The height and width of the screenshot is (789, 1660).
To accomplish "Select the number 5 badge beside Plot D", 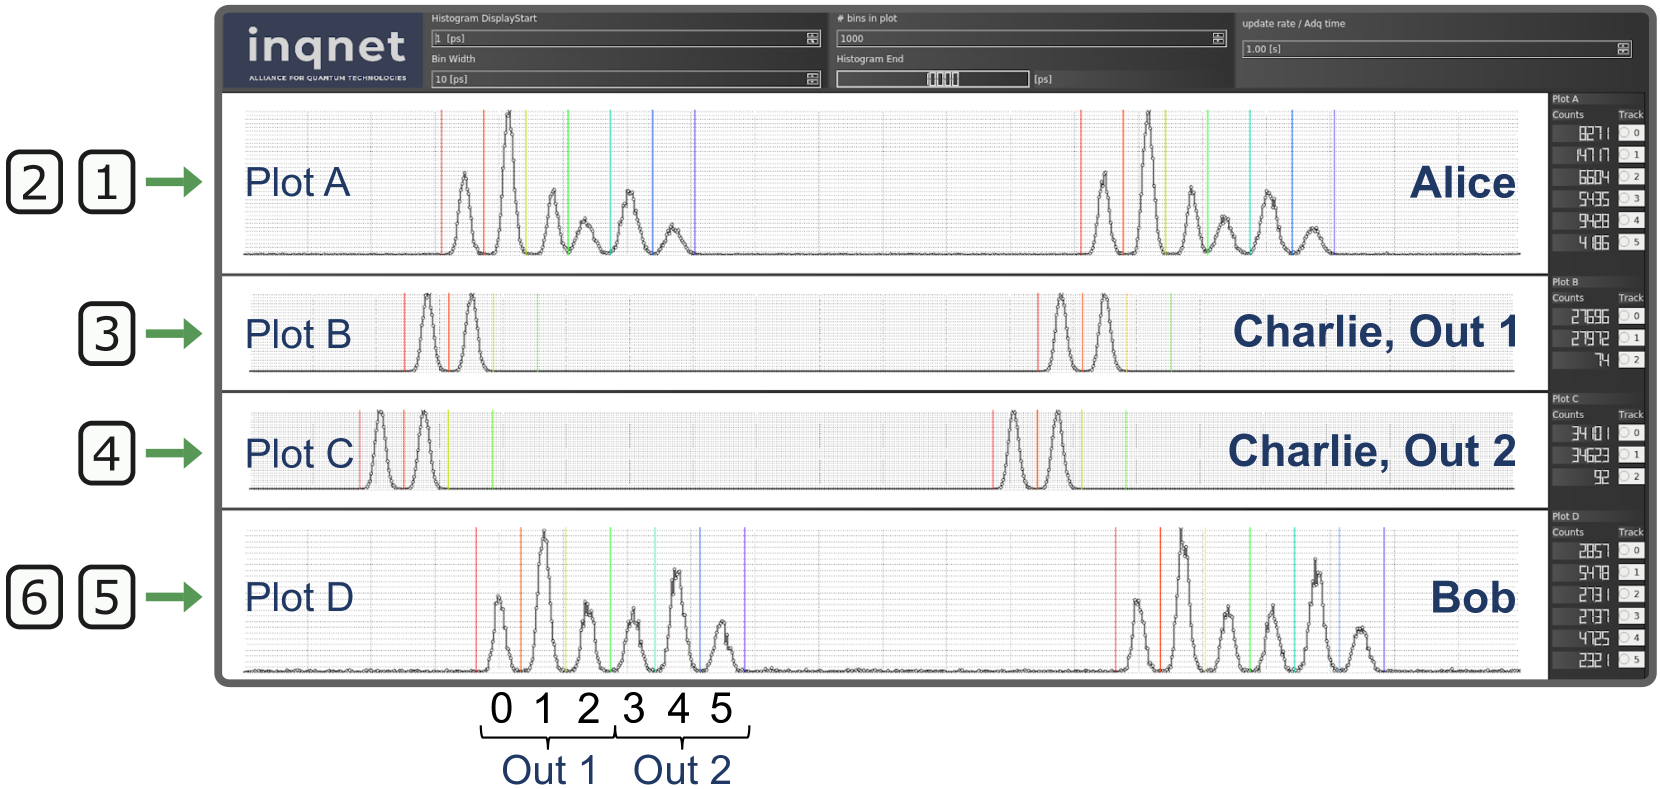I will point(106,597).
